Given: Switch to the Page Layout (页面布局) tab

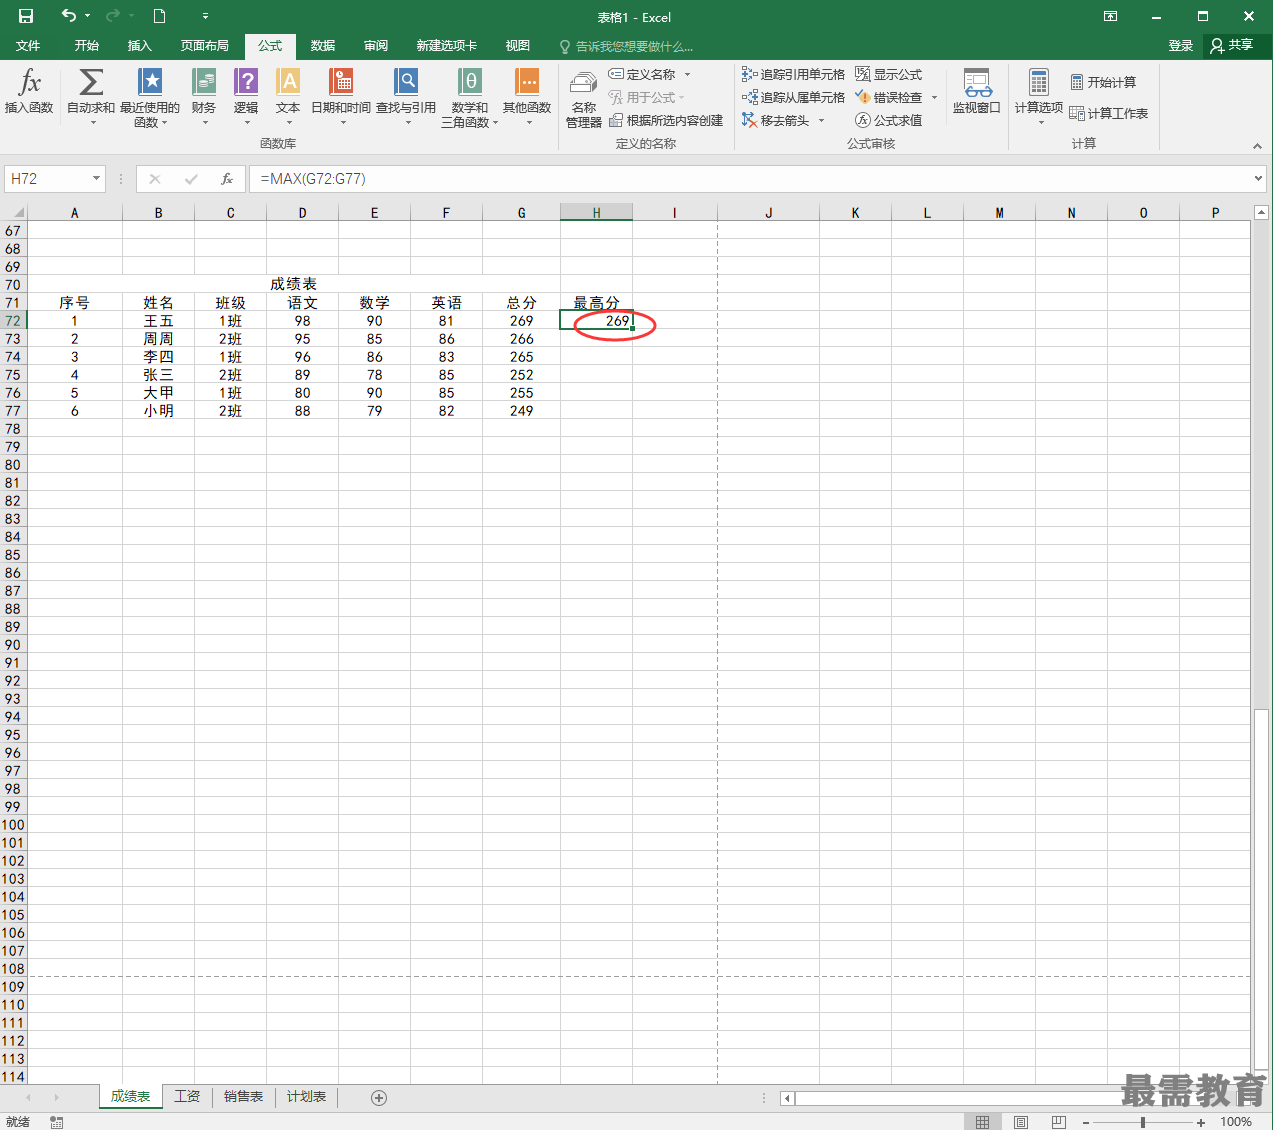Looking at the screenshot, I should (x=205, y=46).
